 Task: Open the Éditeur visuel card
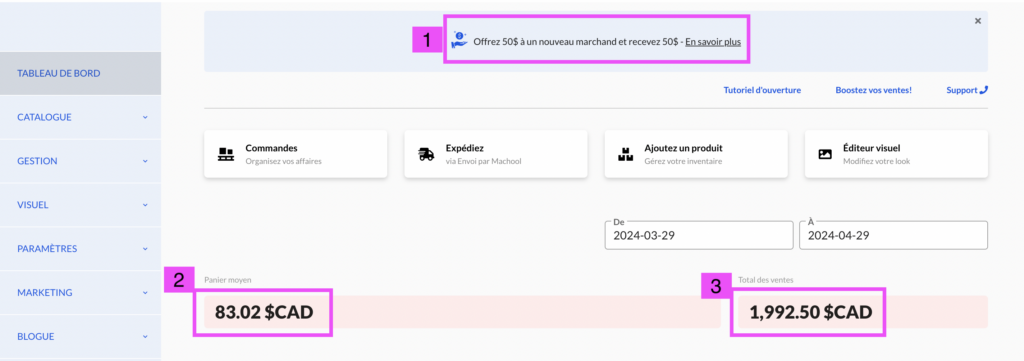pyautogui.click(x=896, y=154)
